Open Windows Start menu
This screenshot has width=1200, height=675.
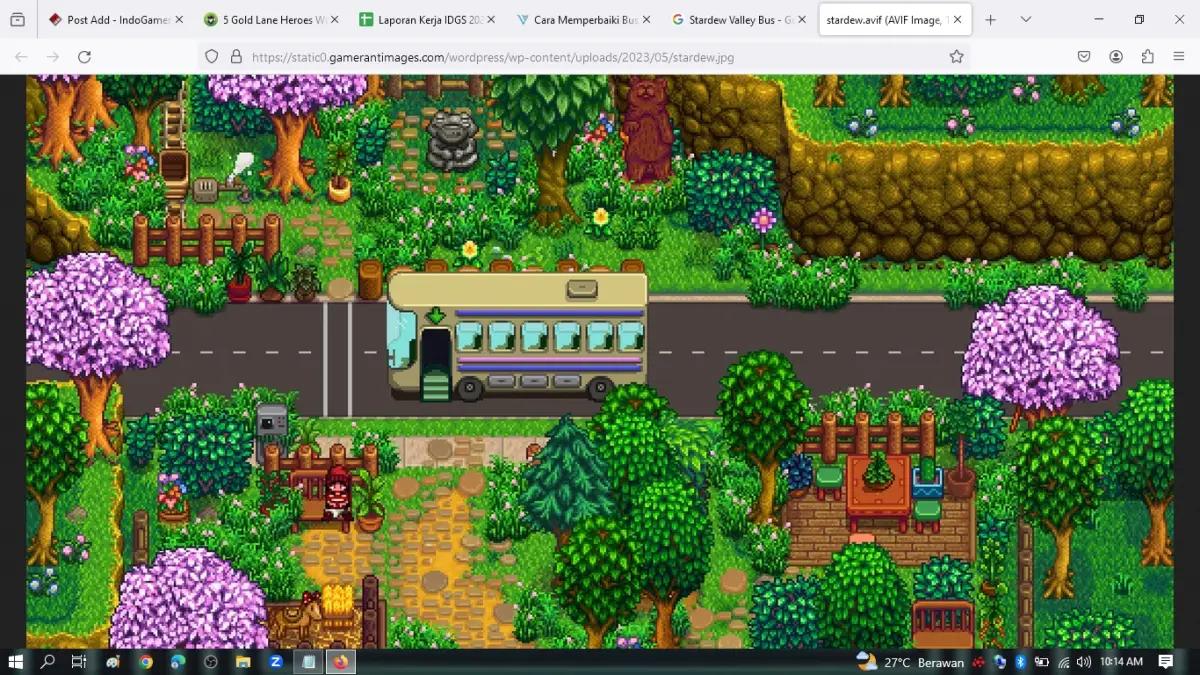16,662
